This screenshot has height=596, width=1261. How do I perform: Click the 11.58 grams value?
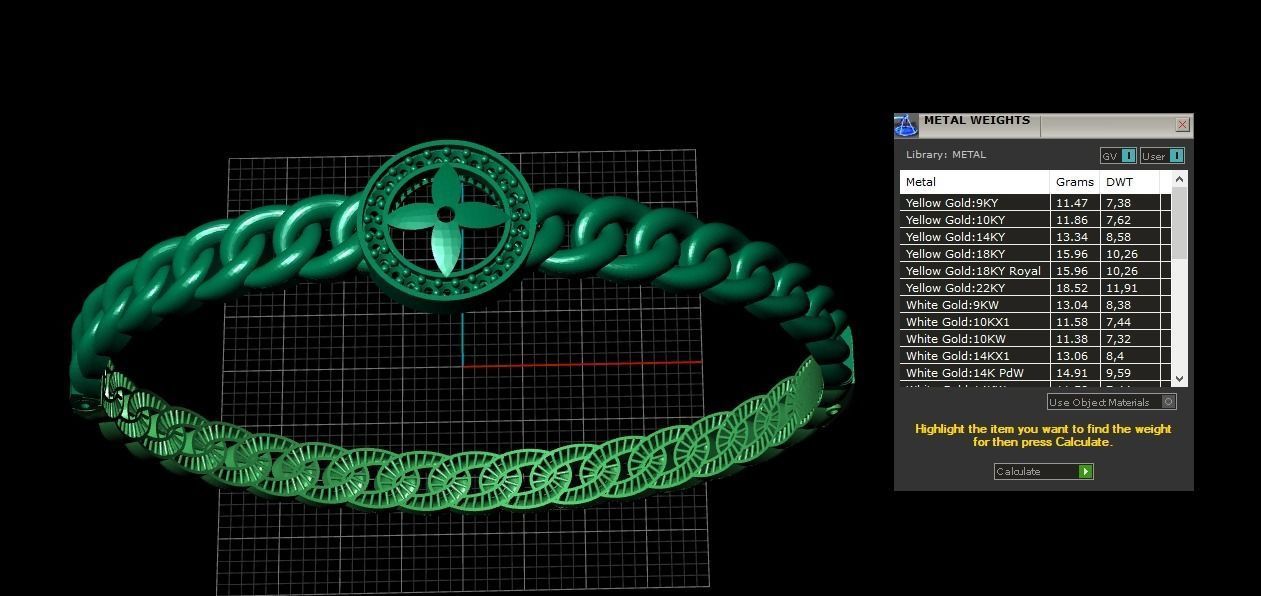pos(1071,322)
